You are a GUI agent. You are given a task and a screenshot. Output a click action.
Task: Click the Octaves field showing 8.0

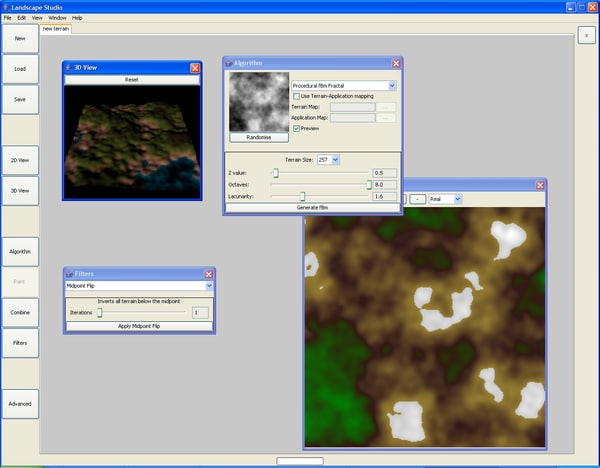(385, 185)
